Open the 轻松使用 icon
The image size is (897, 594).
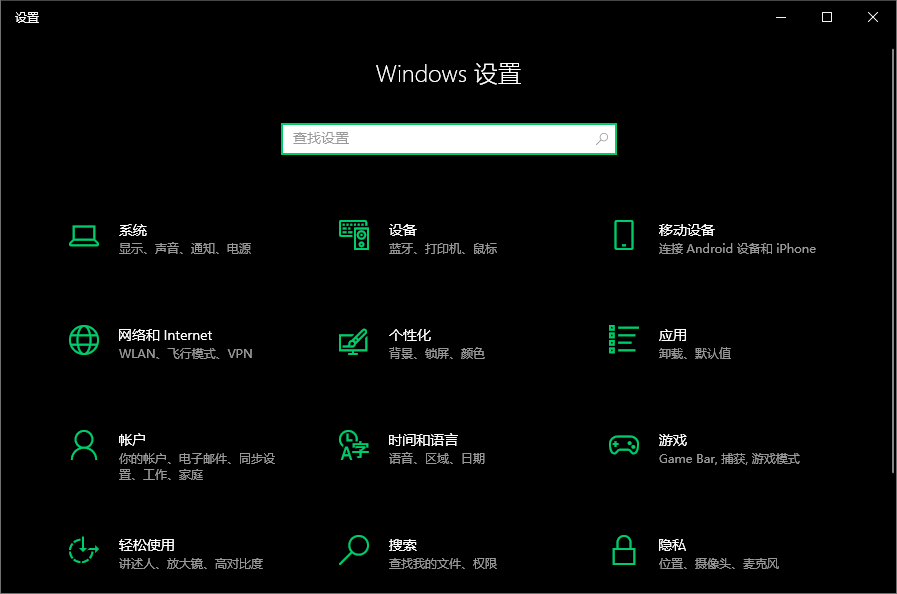[84, 550]
